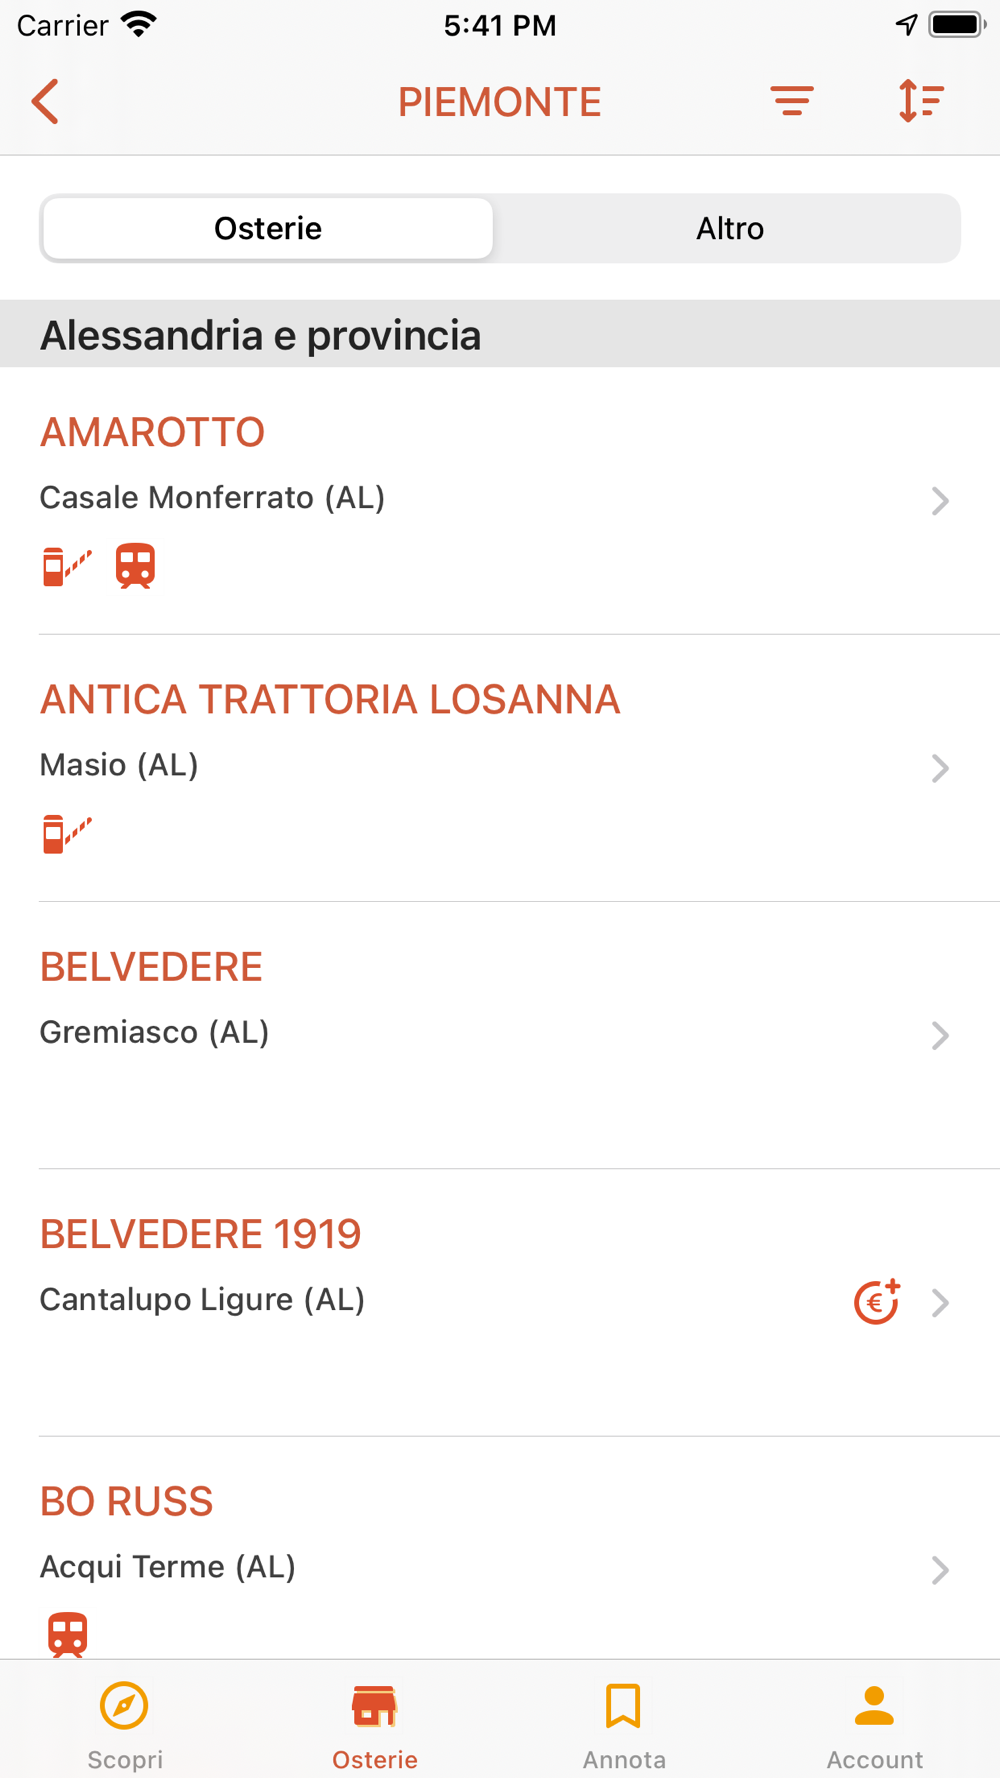Viewport: 1000px width, 1778px height.
Task: Open Masio entry chevron
Action: (x=939, y=768)
